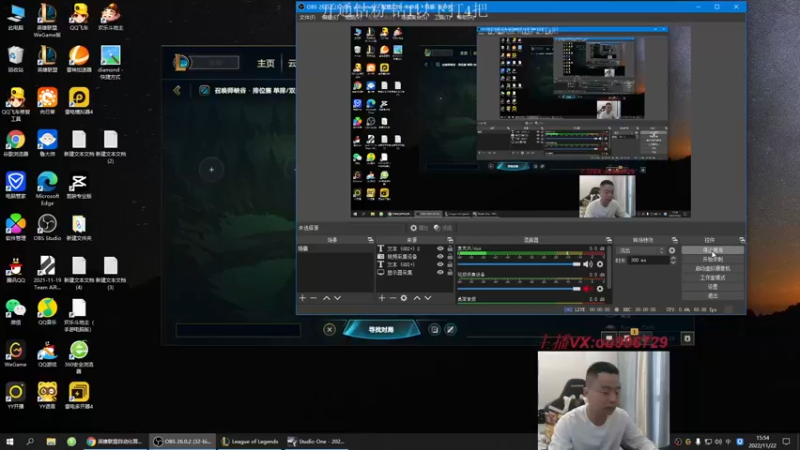The width and height of the screenshot is (800, 450).
Task: Increase transition duration with stepper arrow
Action: tap(672, 258)
